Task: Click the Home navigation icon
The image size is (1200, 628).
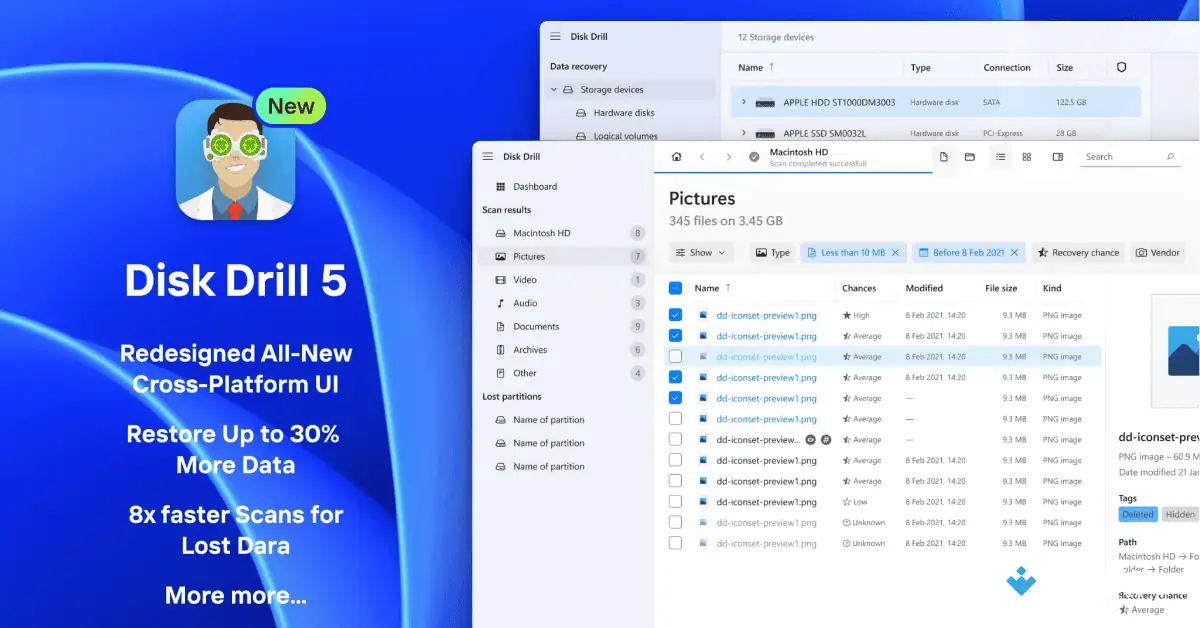Action: pyautogui.click(x=675, y=156)
